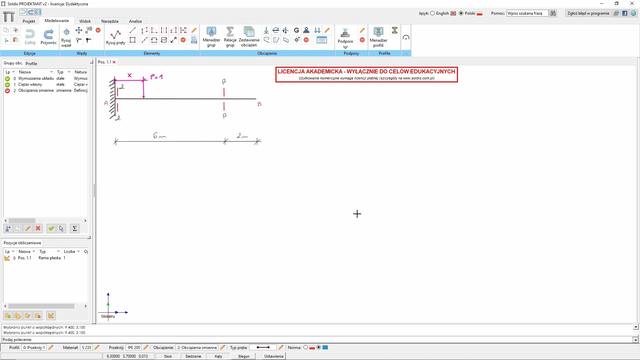This screenshot has height=360, width=640.
Task: Select Pos. 1.1 Rama płaska row
Action: 46,258
